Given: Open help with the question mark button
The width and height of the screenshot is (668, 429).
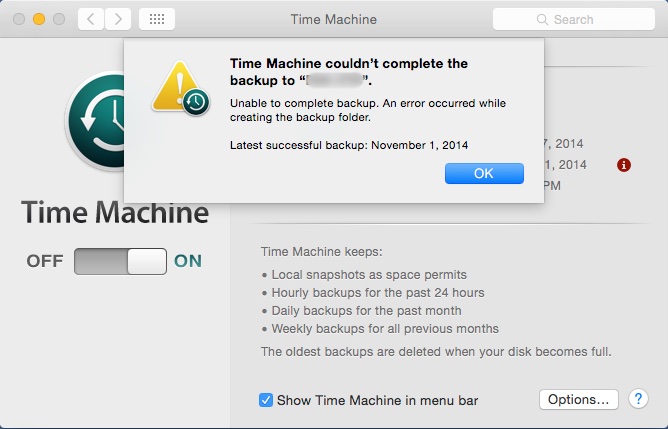Looking at the screenshot, I should coord(638,399).
